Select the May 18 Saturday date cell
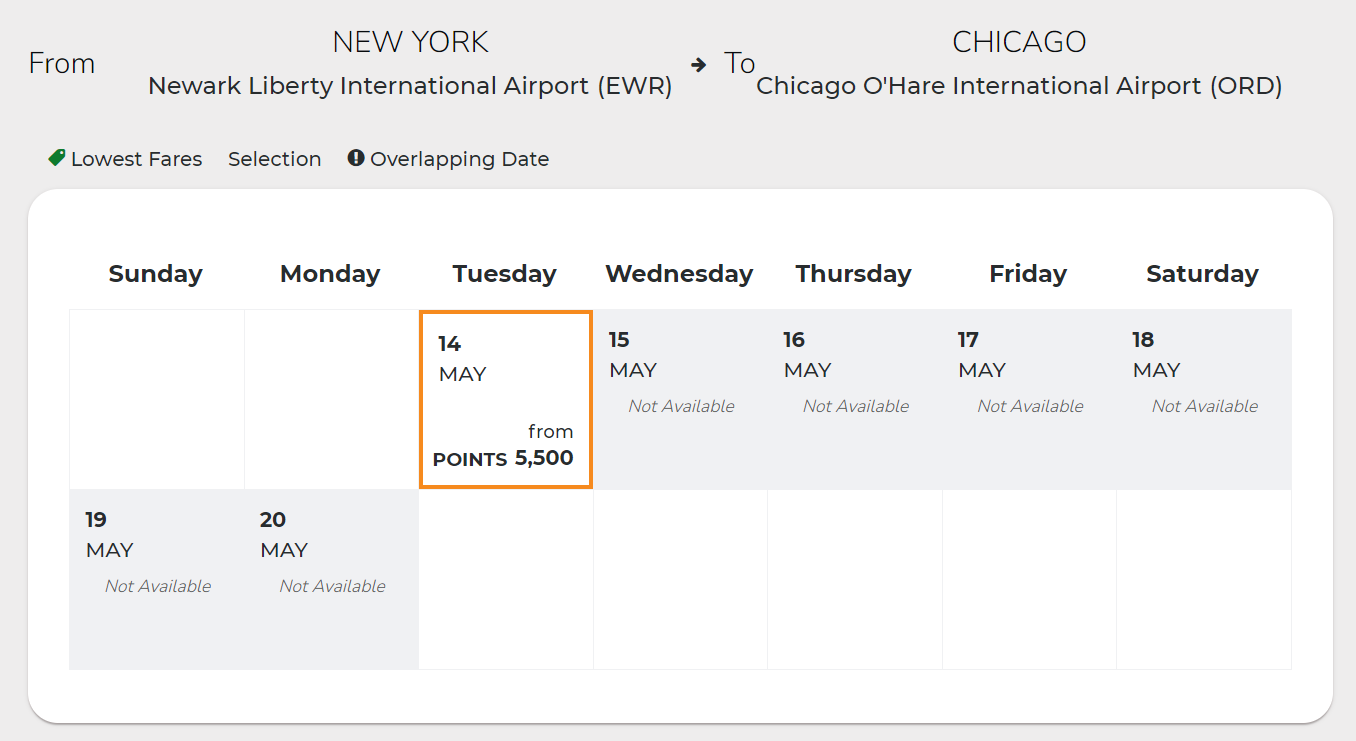Viewport: 1356px width, 741px height. click(x=1204, y=399)
